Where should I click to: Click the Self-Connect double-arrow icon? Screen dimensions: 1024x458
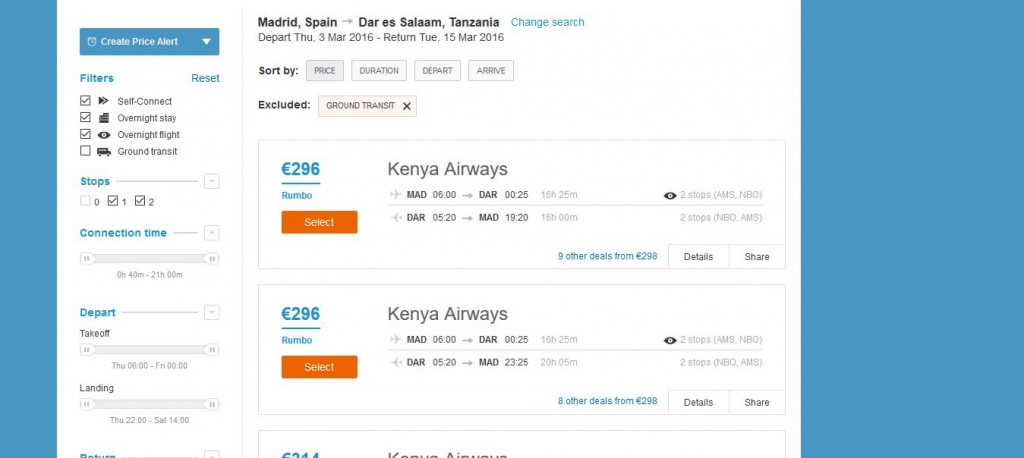tap(103, 101)
